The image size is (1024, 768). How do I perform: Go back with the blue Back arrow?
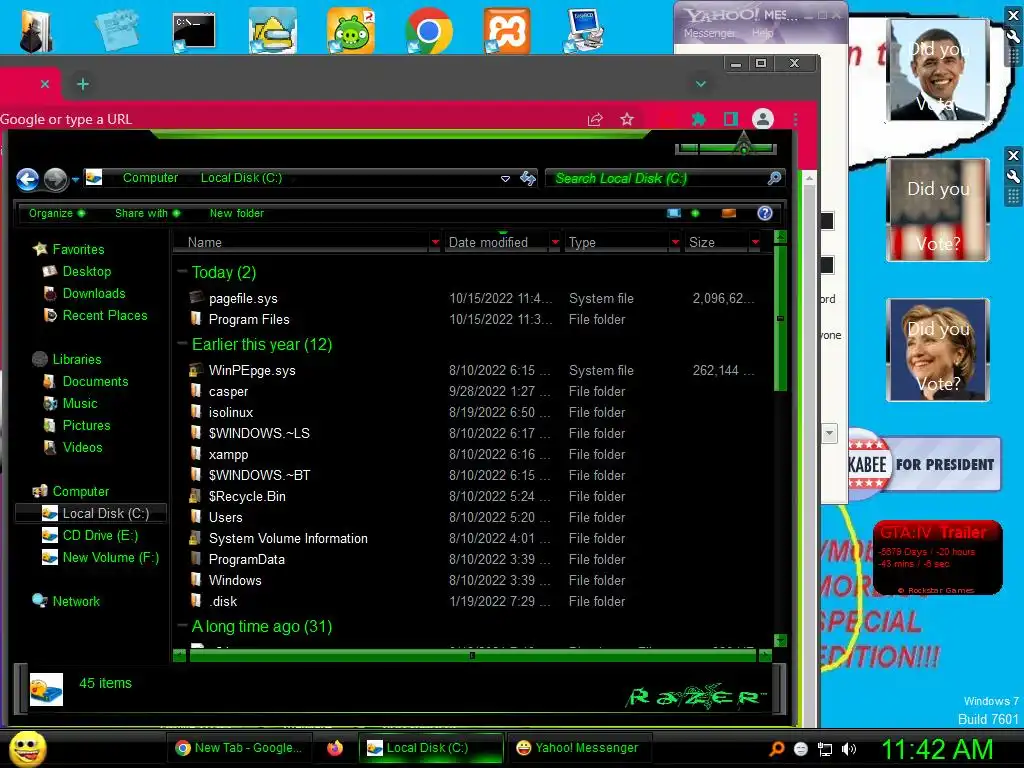(x=27, y=179)
